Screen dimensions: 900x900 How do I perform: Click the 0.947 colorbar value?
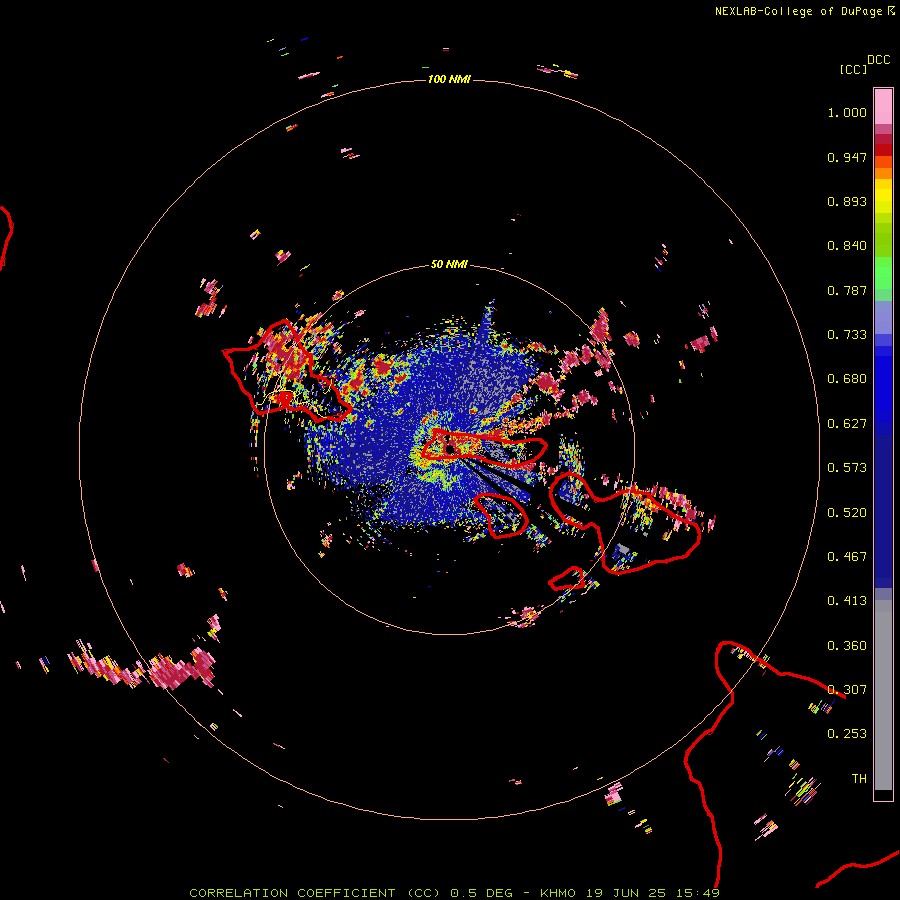point(847,157)
